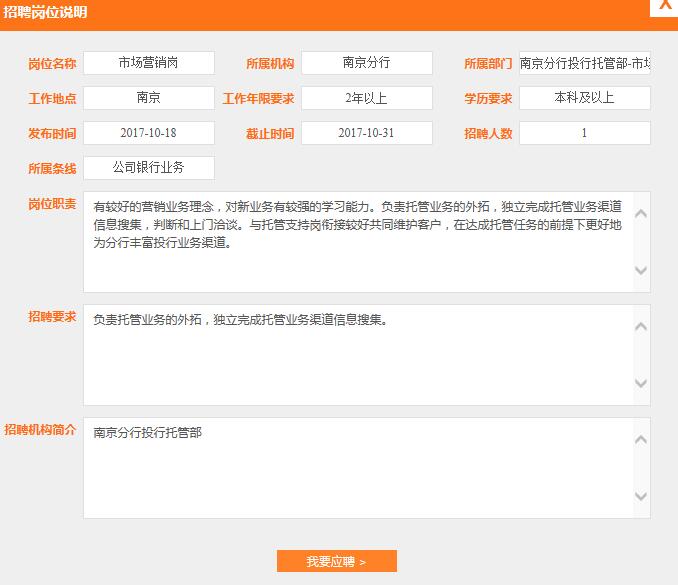678x585 pixels.
Task: Focus the 招聘人数 field showing 1
Action: [x=585, y=133]
